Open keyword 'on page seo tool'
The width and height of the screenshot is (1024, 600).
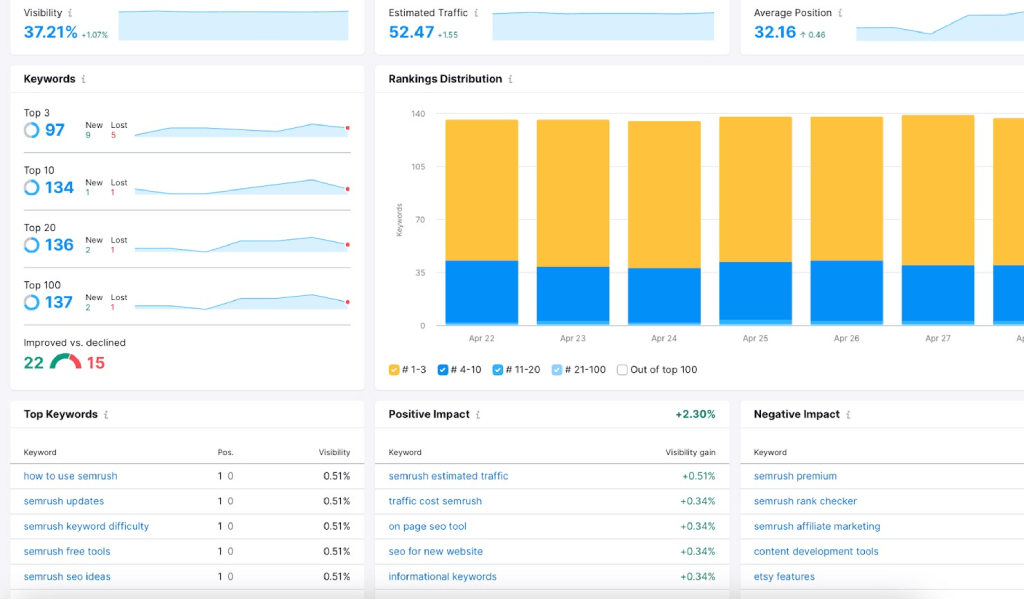pos(428,526)
